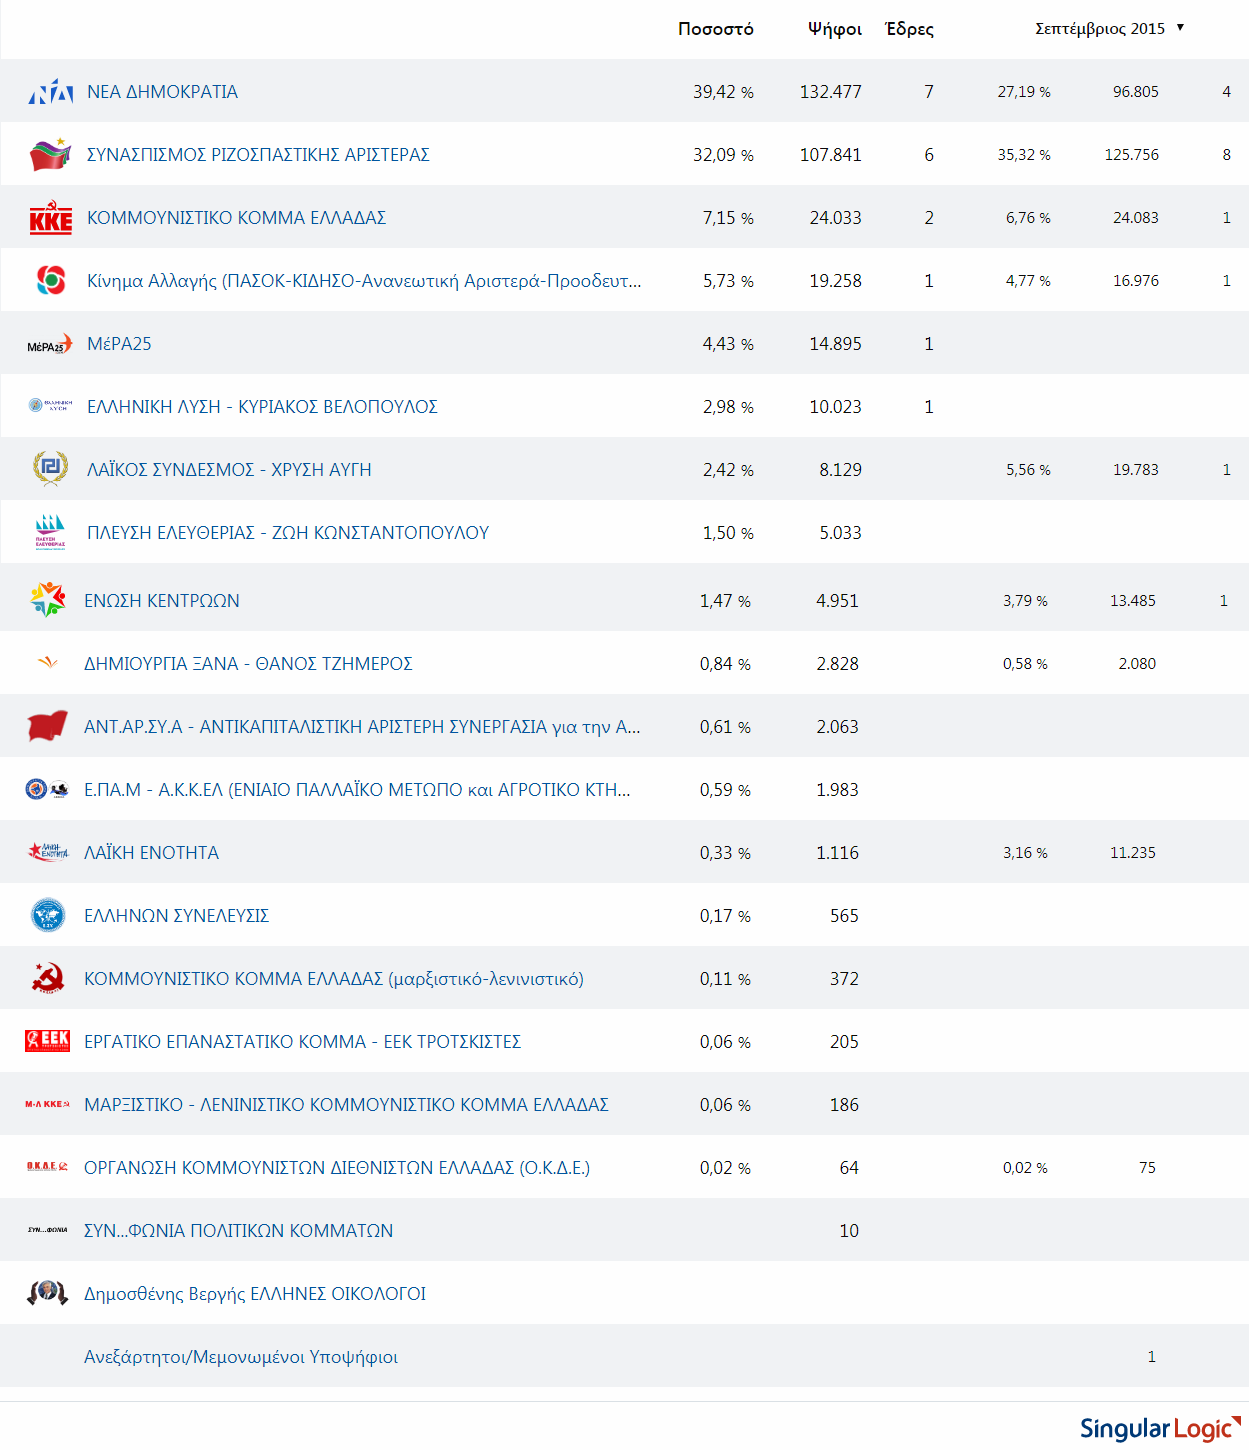Click Λαϊκή Ενότητα's 11.235 previous votes
The height and width of the screenshot is (1450, 1249).
(x=1133, y=853)
